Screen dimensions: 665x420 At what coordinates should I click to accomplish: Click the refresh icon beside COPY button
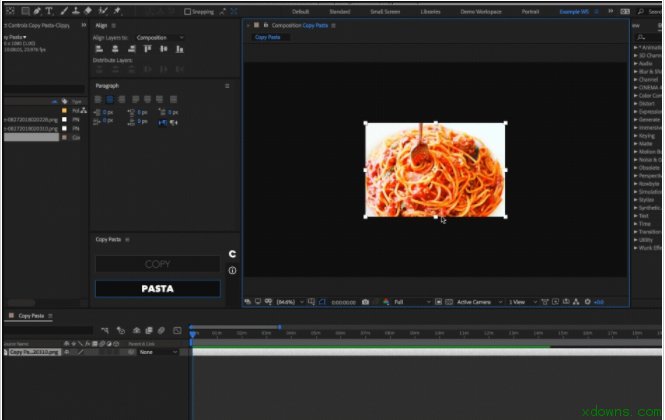[232, 254]
